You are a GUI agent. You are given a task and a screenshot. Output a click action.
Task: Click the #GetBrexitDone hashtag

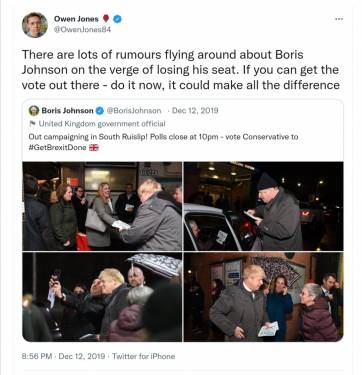coord(57,147)
